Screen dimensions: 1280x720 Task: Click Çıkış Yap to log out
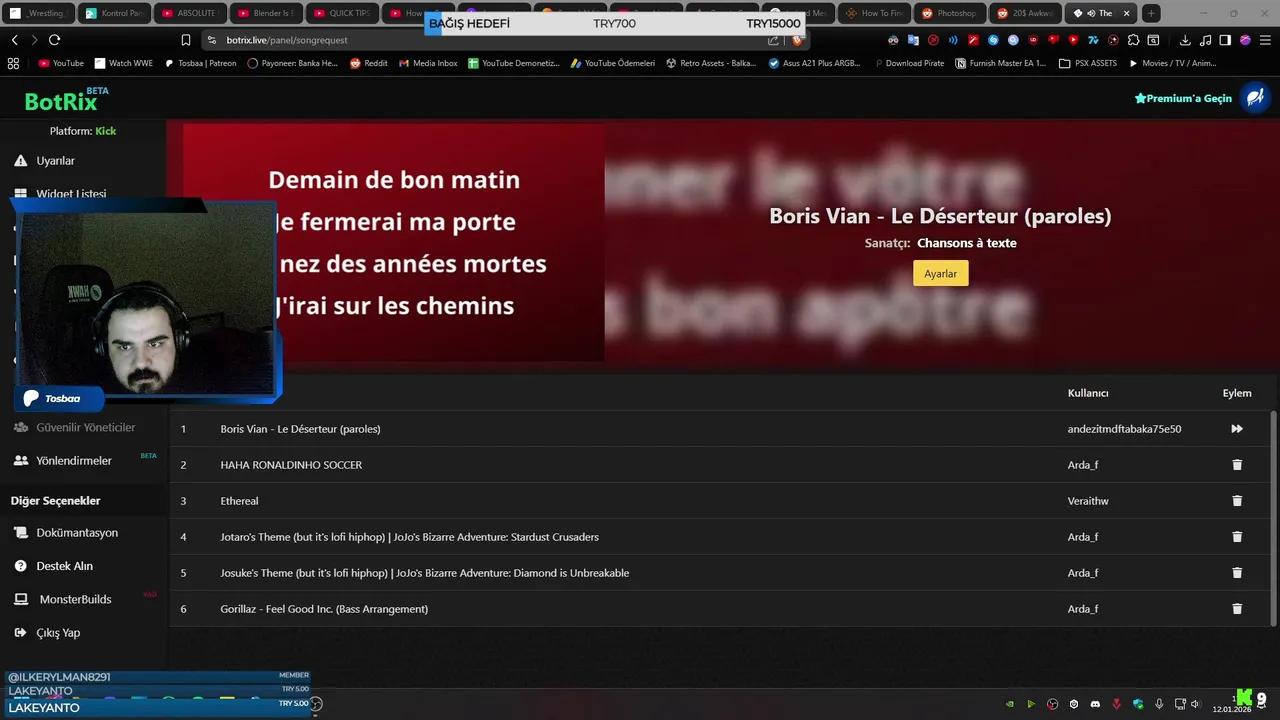[58, 632]
